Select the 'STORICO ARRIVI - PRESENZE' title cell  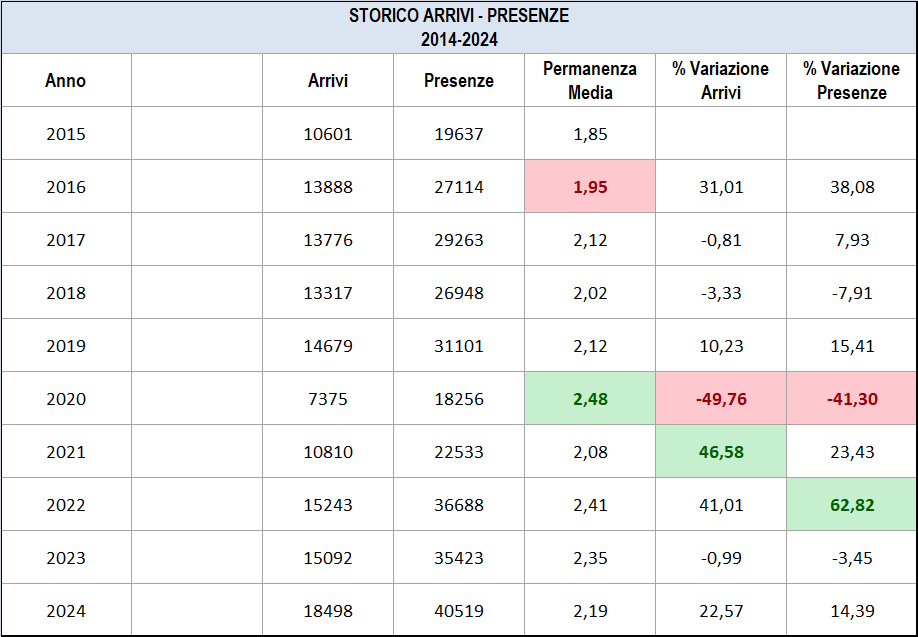[459, 28]
